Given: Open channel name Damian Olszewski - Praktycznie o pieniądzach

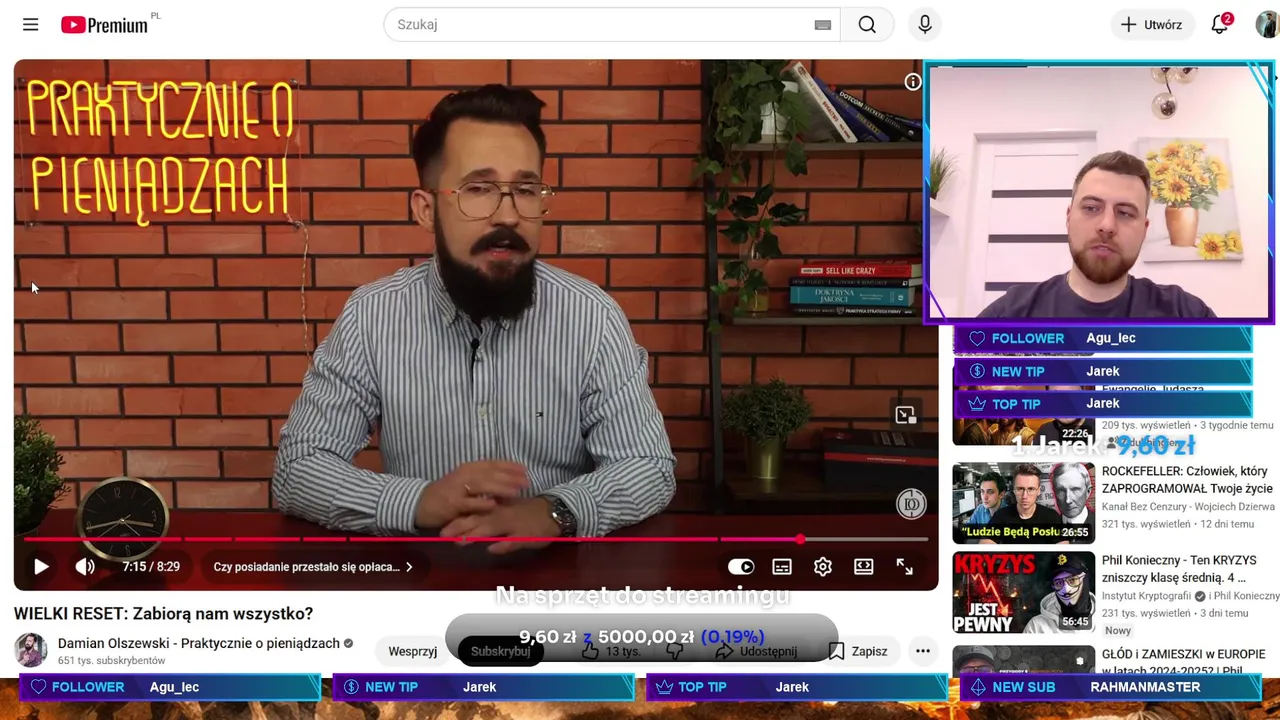Looking at the screenshot, I should pyautogui.click(x=199, y=643).
